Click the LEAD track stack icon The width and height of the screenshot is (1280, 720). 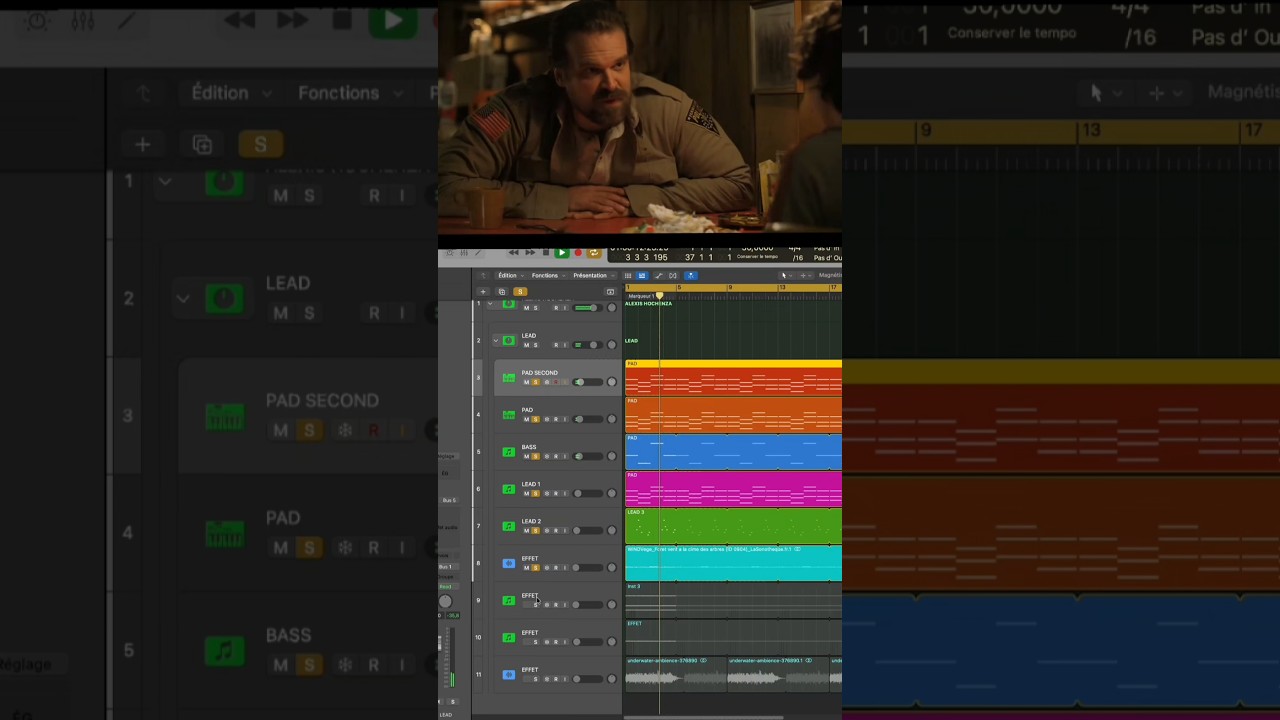coord(508,341)
